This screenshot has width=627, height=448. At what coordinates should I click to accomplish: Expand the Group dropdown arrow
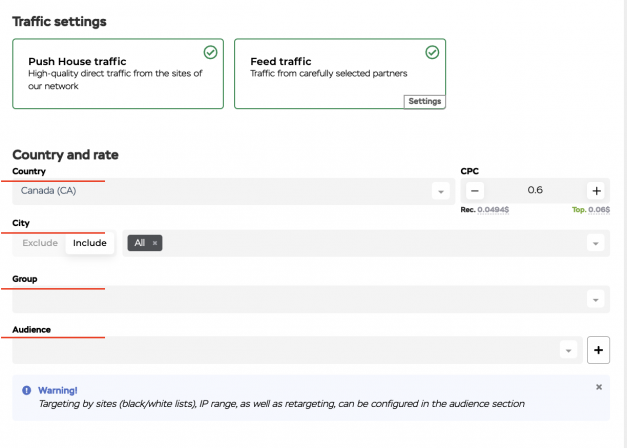click(595, 300)
